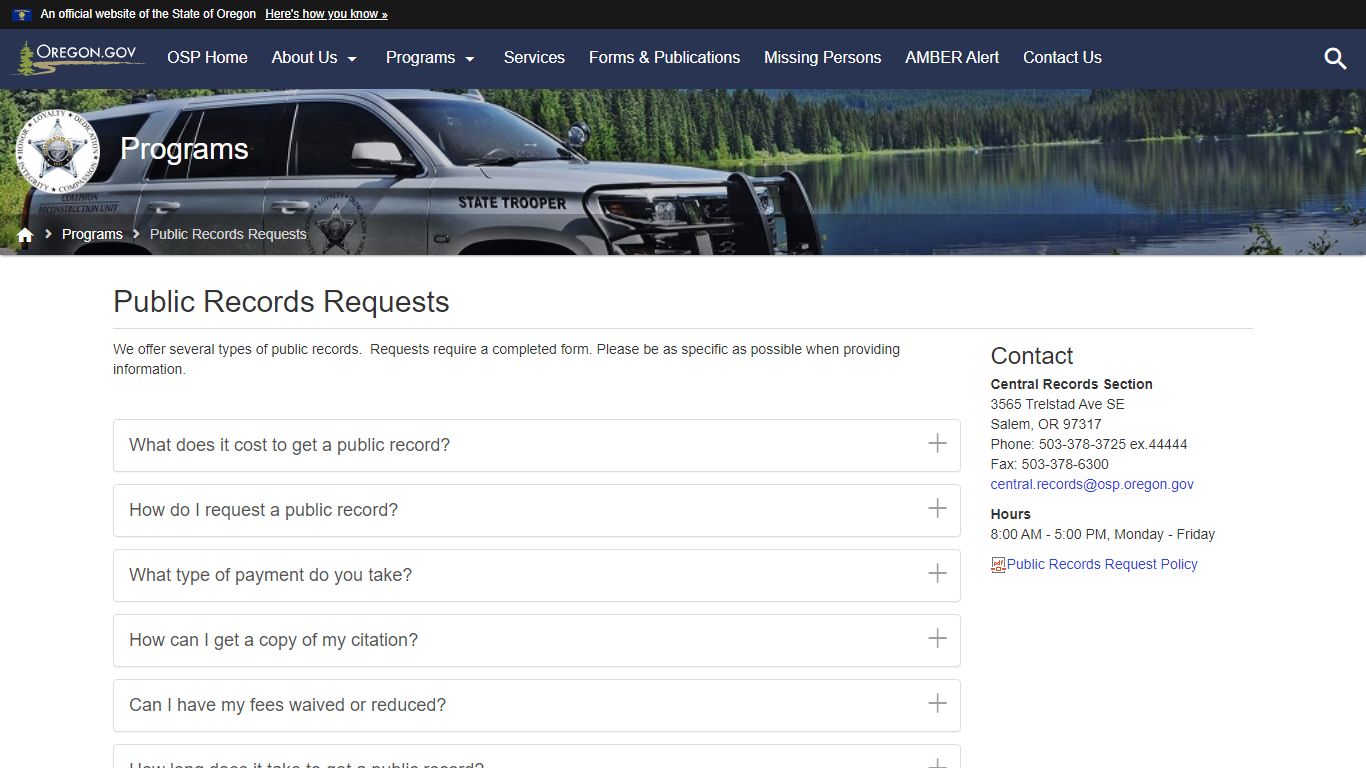
Task: Click Programs breadcrumb link
Action: pyautogui.click(x=92, y=234)
